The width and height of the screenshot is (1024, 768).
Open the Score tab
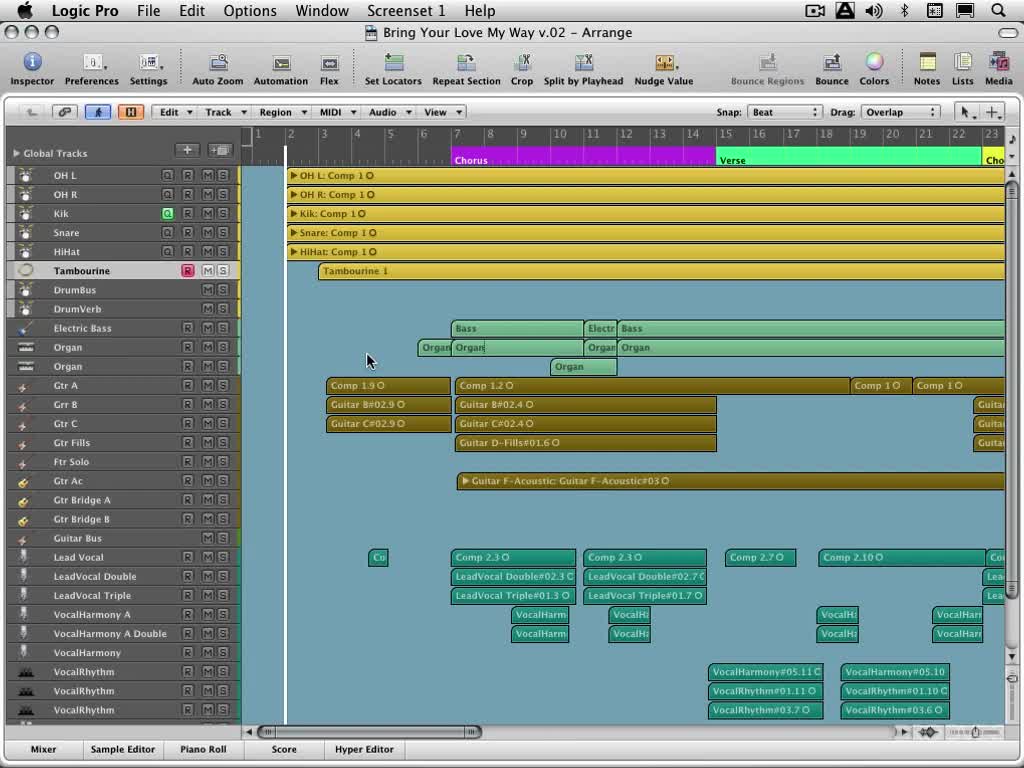point(284,749)
